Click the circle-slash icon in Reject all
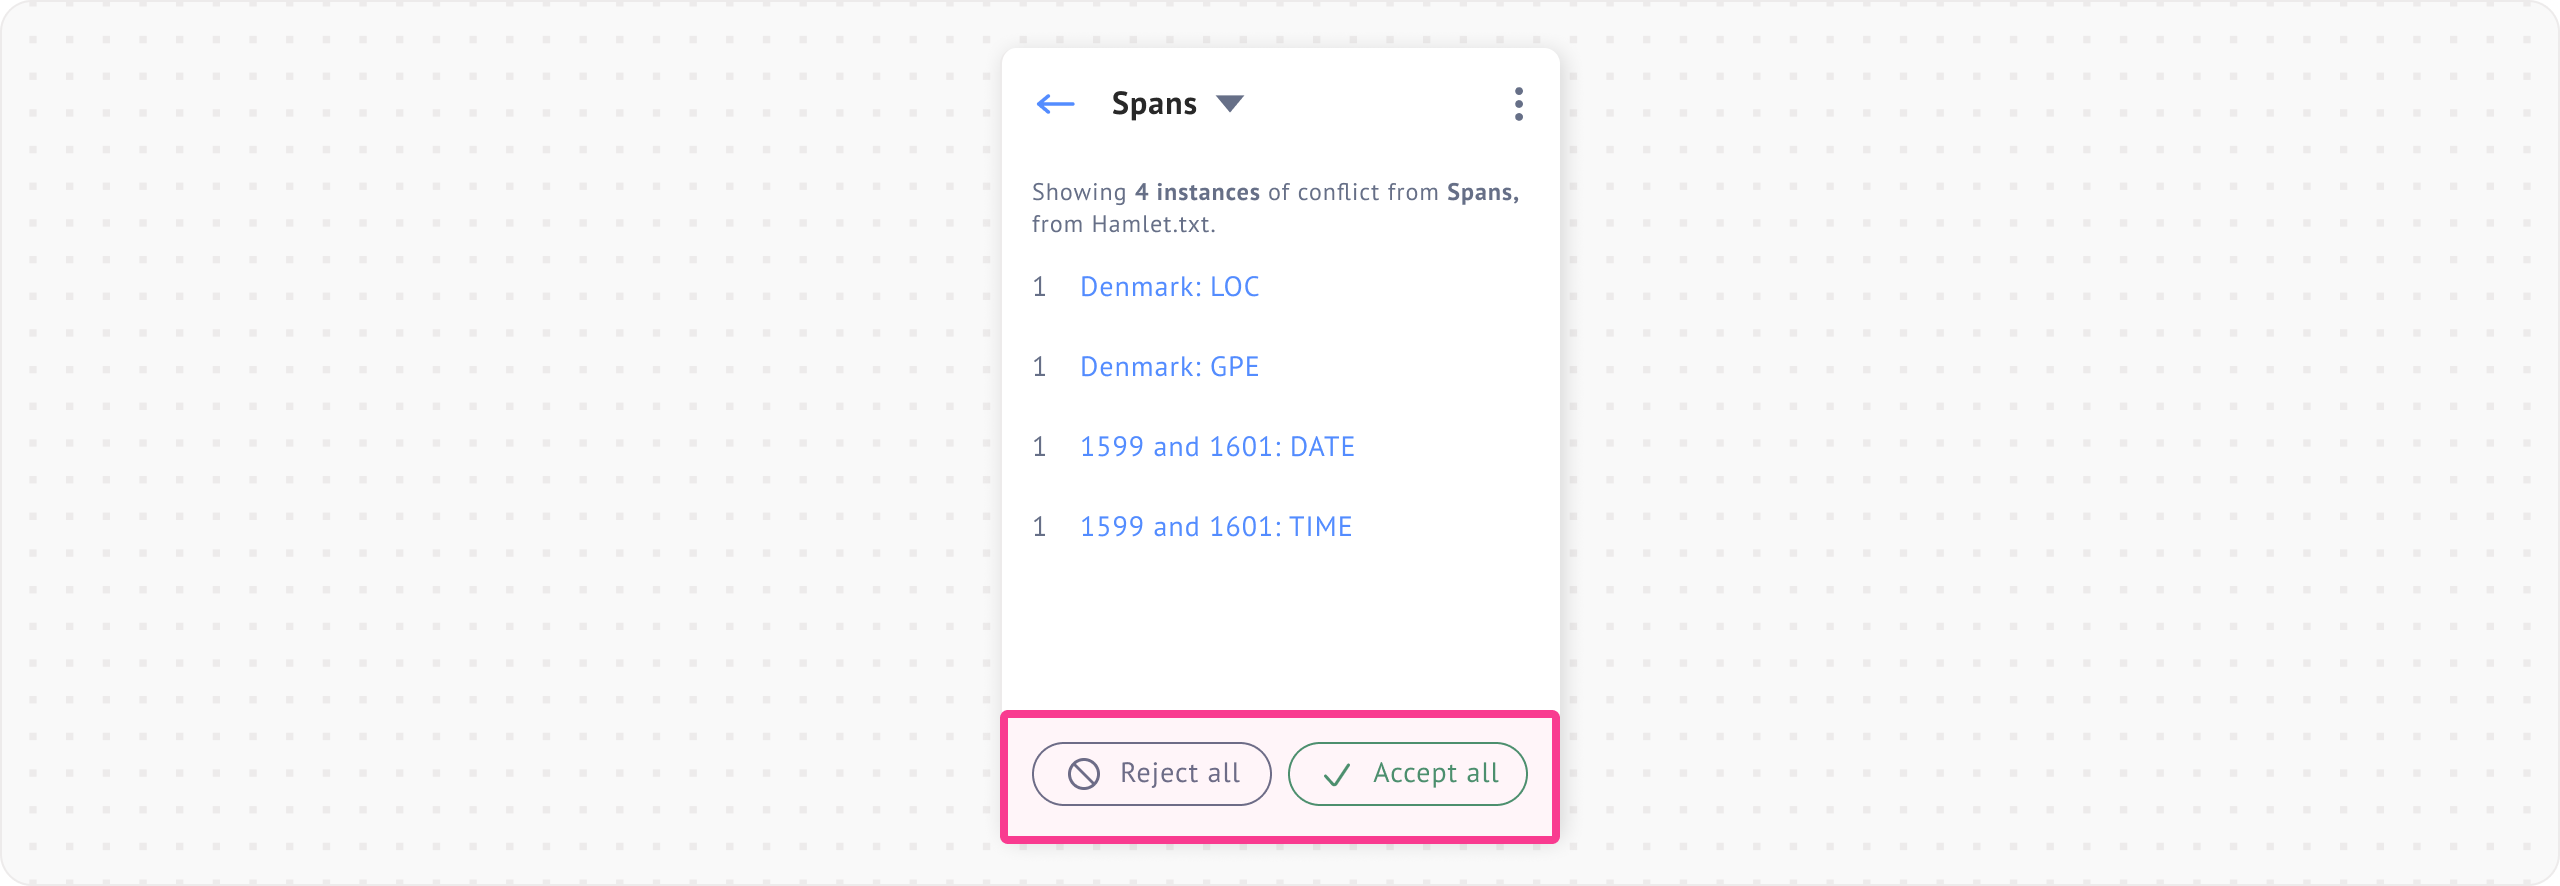The image size is (2560, 886). pos(1084,774)
